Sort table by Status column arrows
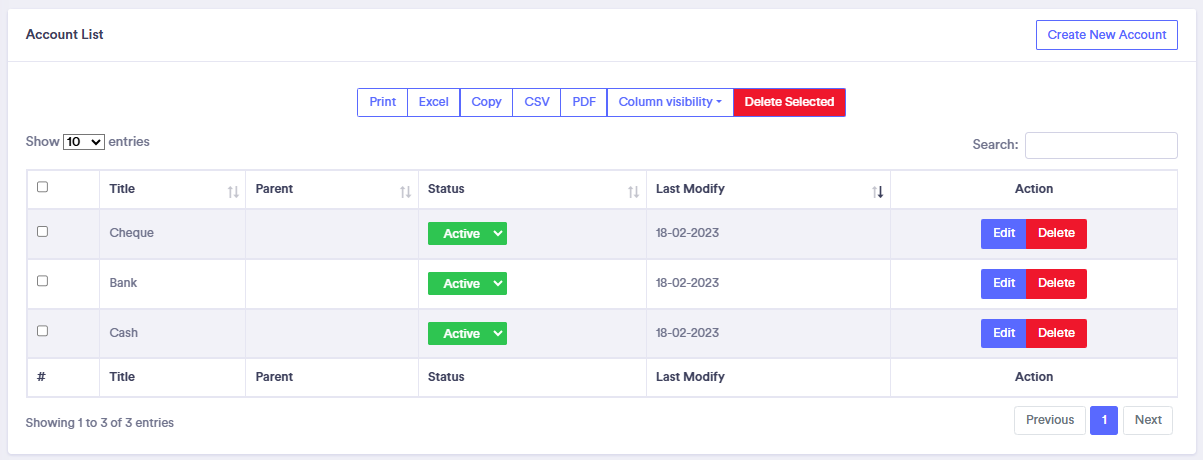The image size is (1203, 460). point(633,191)
